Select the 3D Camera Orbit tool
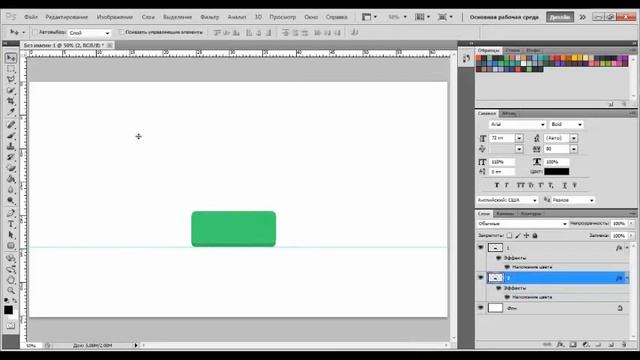This screenshot has width=640, height=360. (11, 269)
